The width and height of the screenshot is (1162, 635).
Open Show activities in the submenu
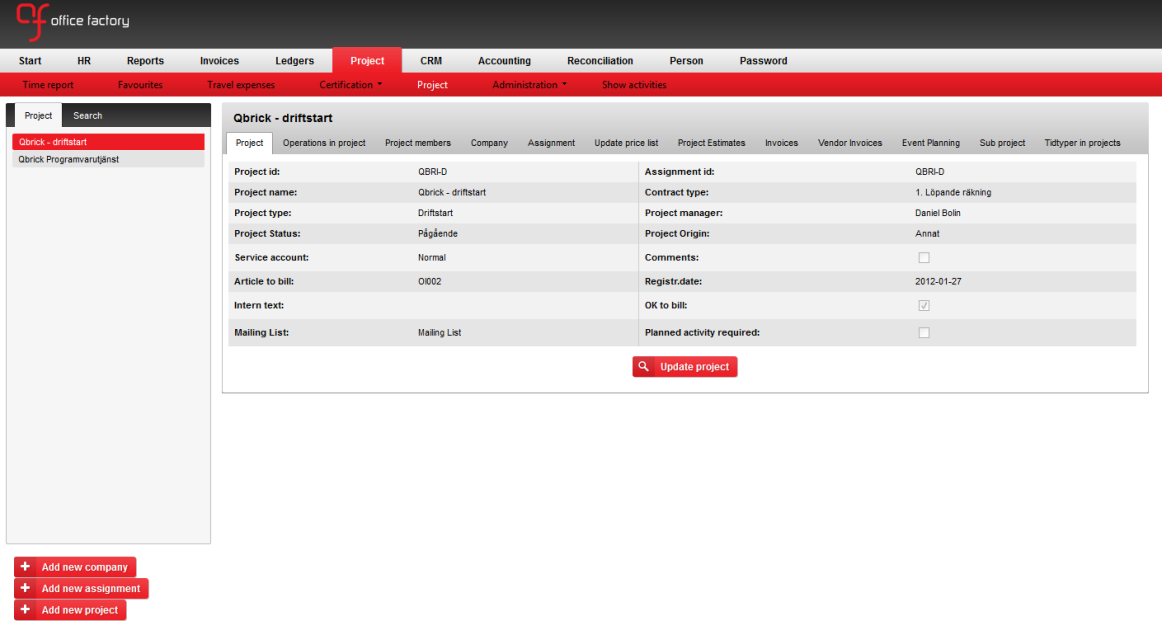coord(634,85)
